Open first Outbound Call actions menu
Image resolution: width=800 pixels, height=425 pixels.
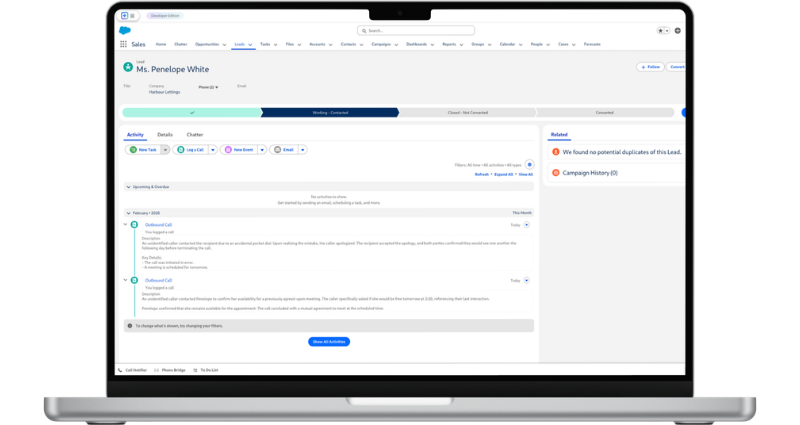pos(527,224)
